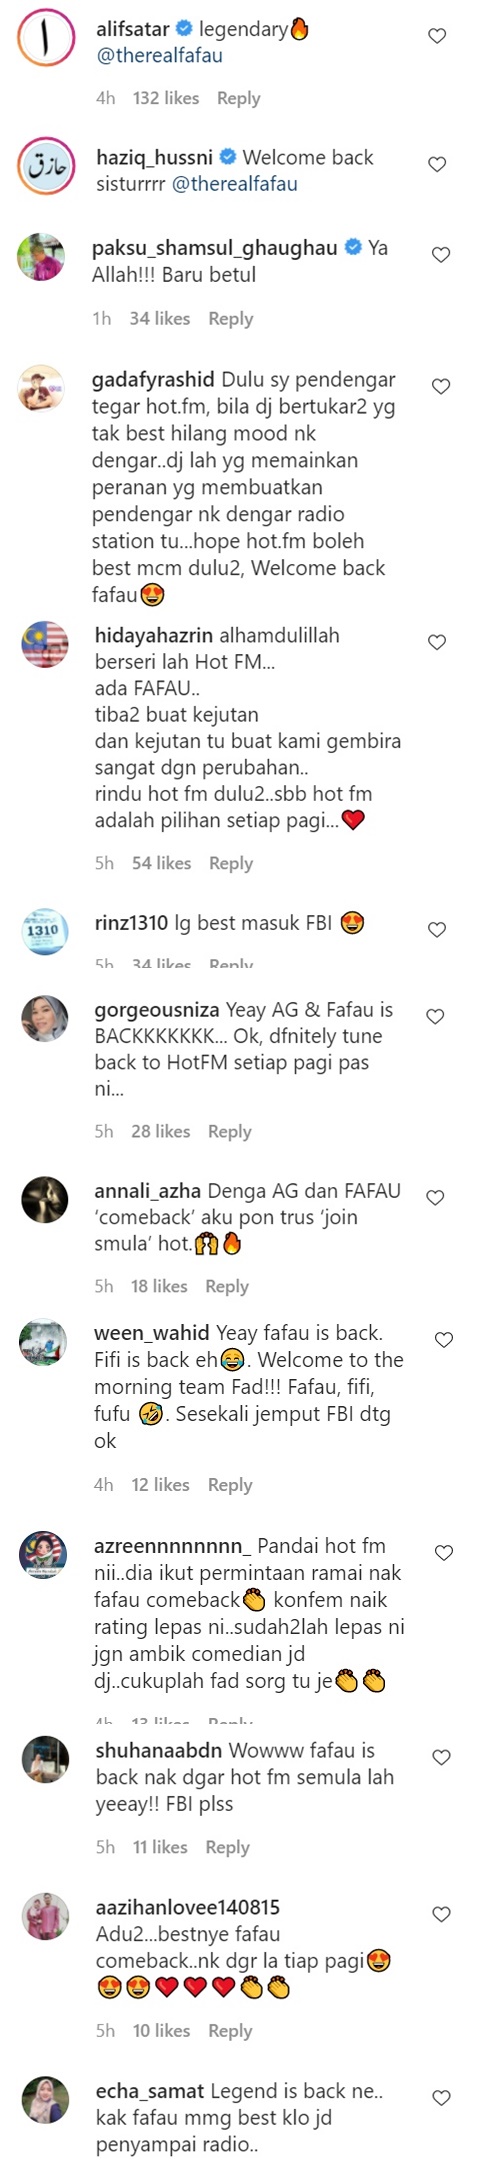Image resolution: width=482 pixels, height=2178 pixels.
Task: Like alifsatar's comment with heart icon
Action: point(437,36)
